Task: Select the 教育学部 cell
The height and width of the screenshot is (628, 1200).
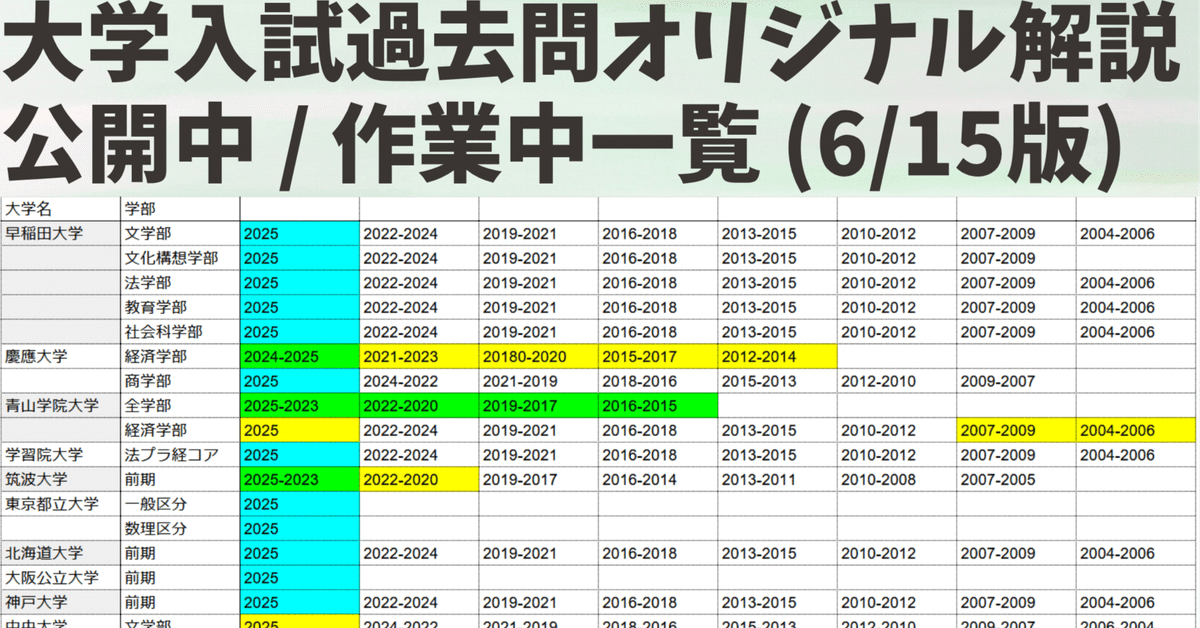Action: click(180, 307)
